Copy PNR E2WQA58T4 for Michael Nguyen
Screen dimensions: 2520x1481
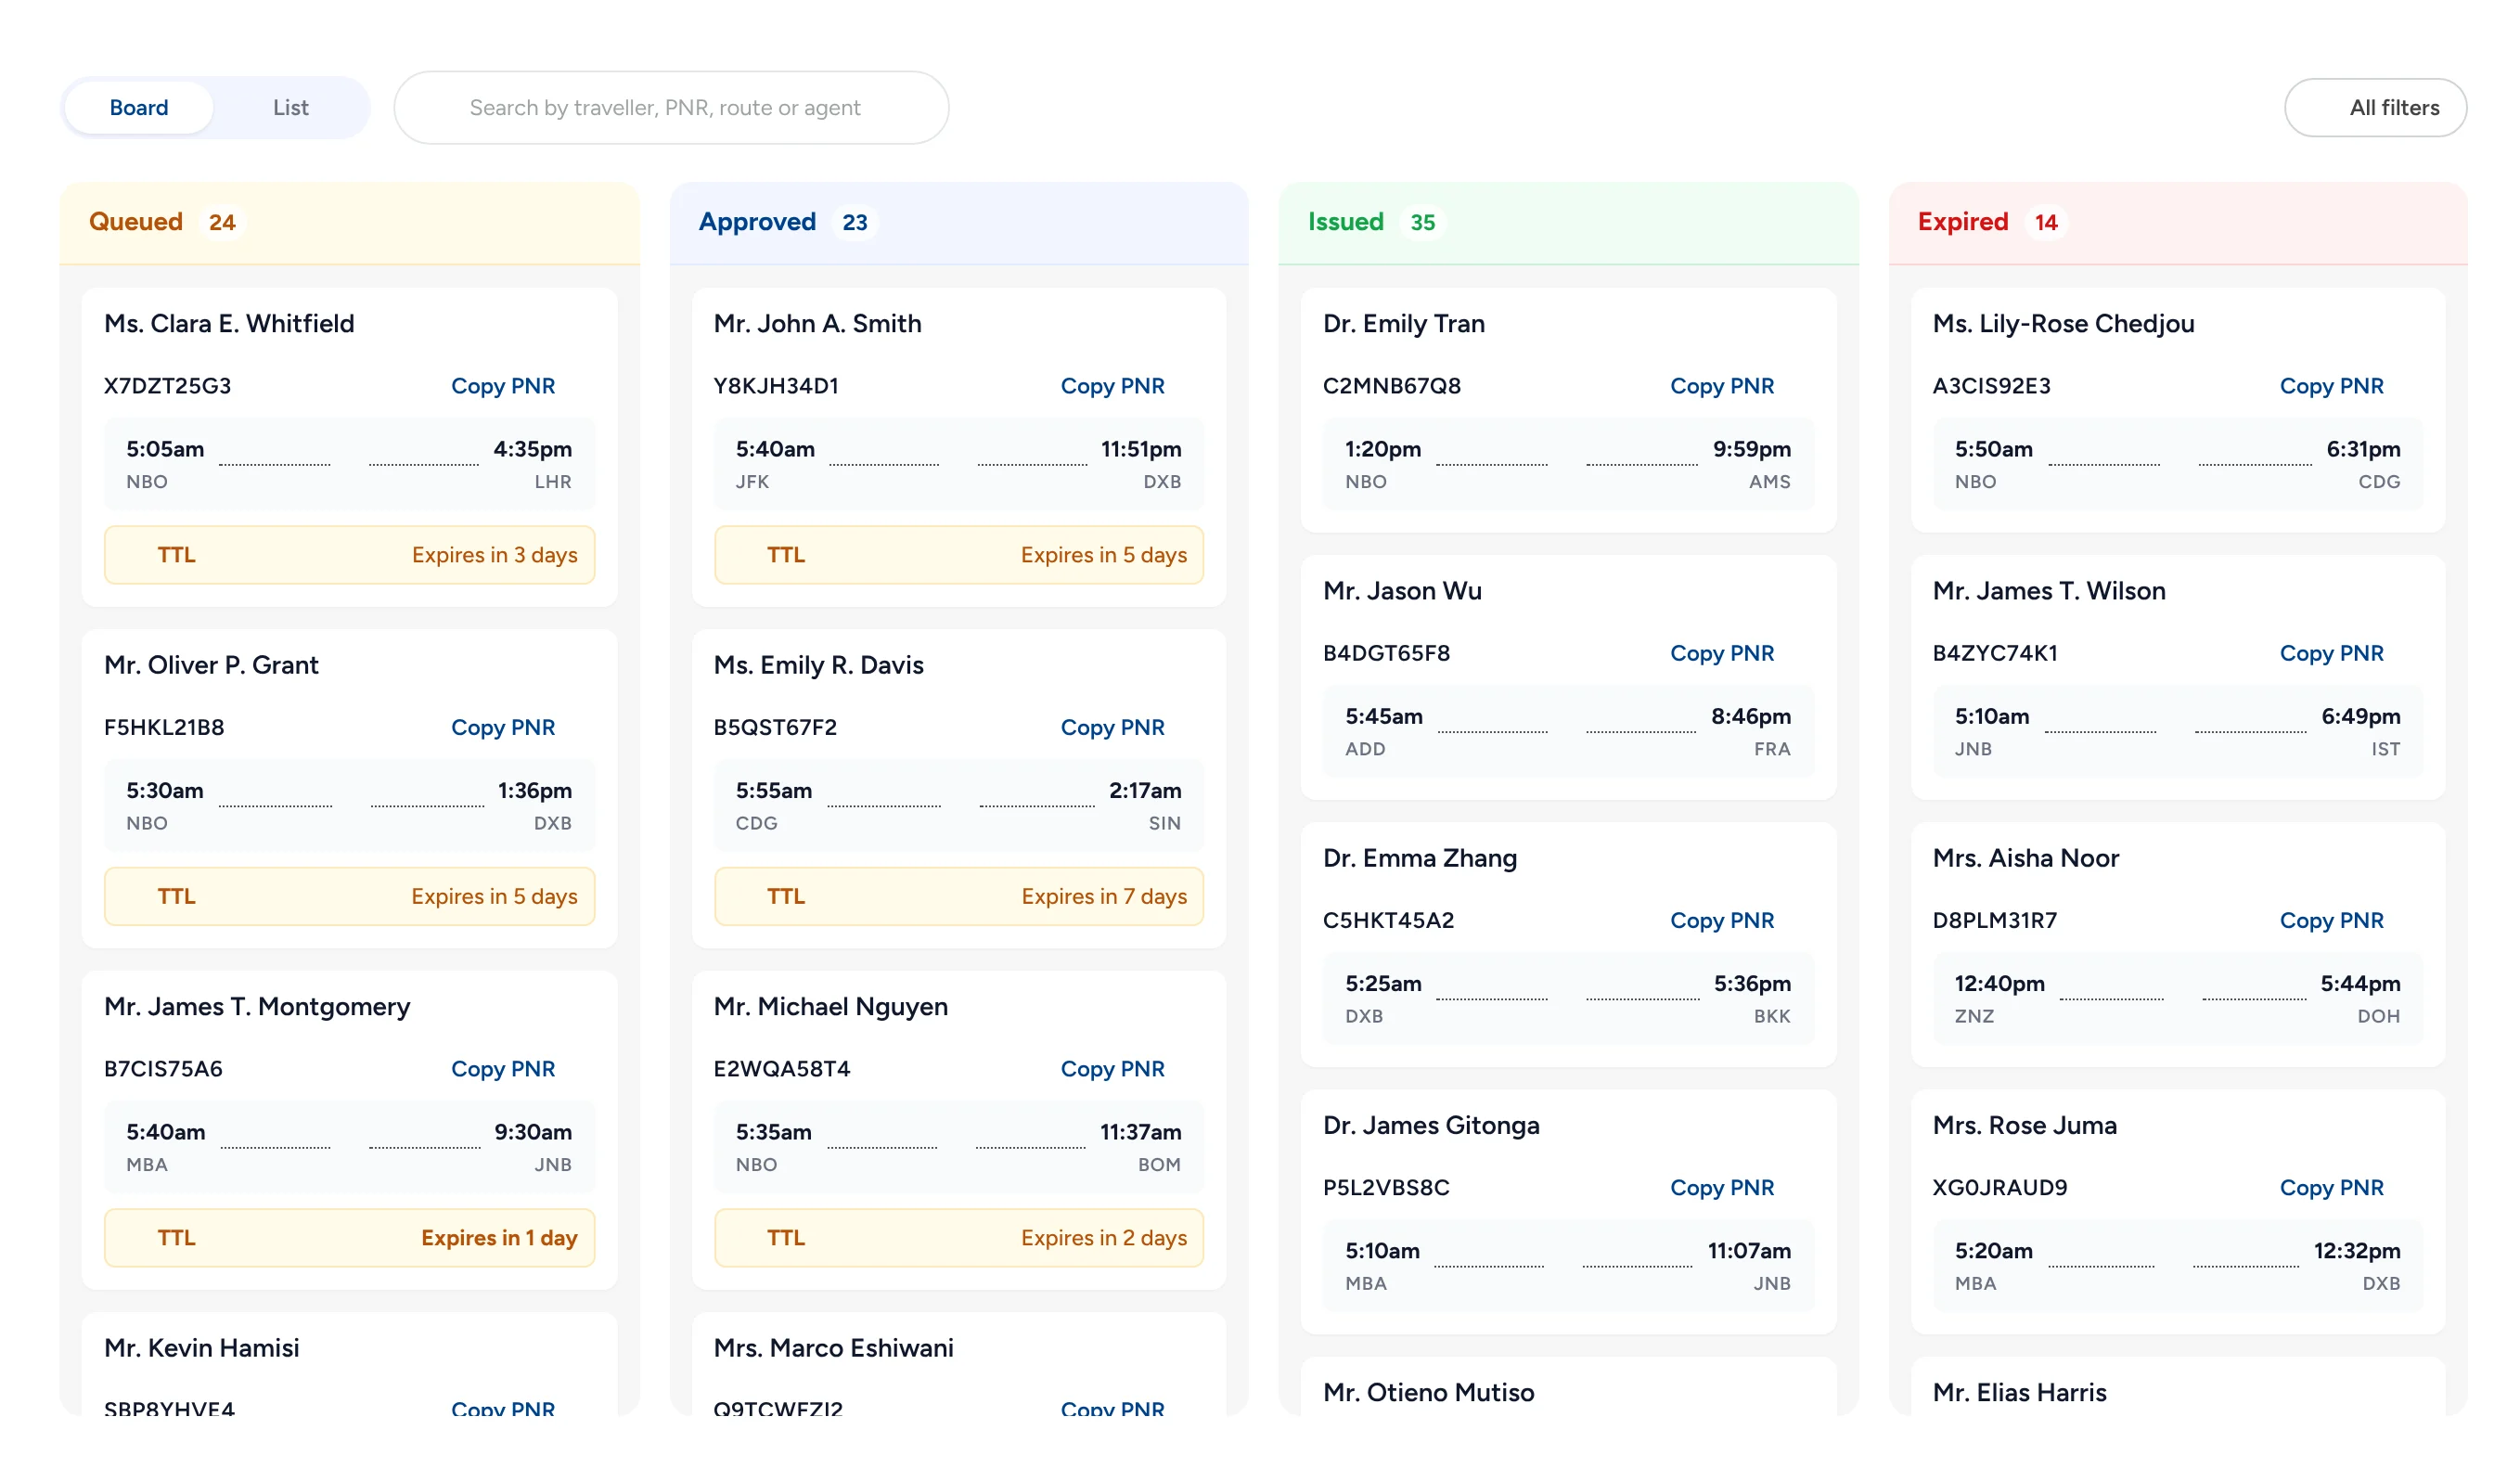(x=1112, y=1067)
